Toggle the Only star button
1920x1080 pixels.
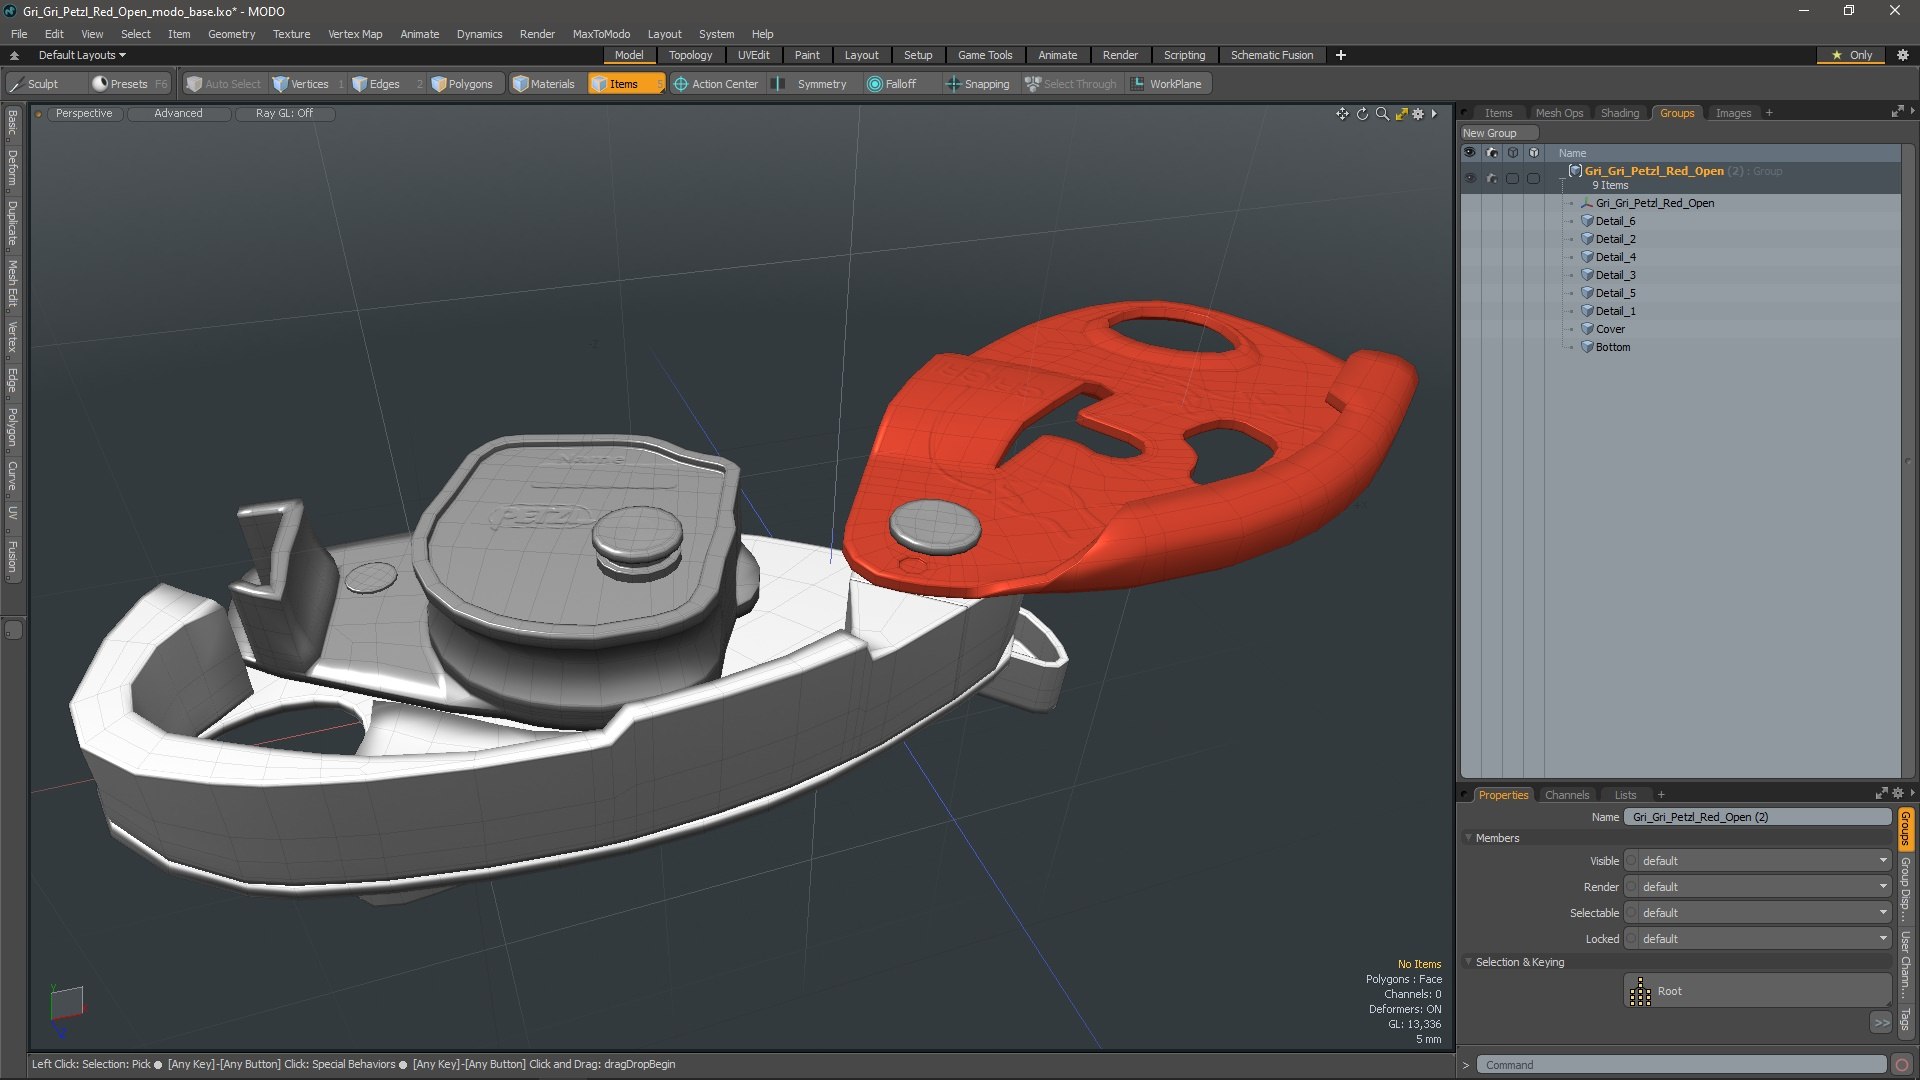tap(1852, 55)
